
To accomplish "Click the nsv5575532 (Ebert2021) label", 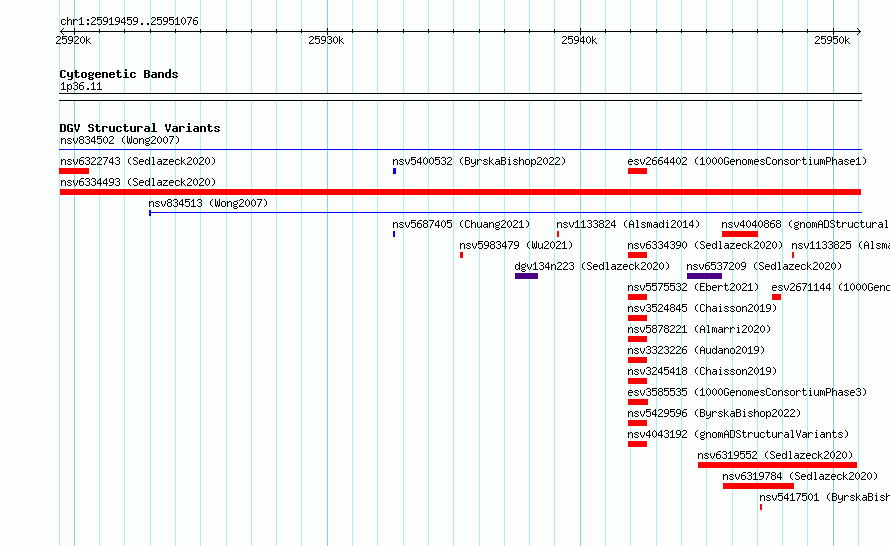I will pos(693,287).
